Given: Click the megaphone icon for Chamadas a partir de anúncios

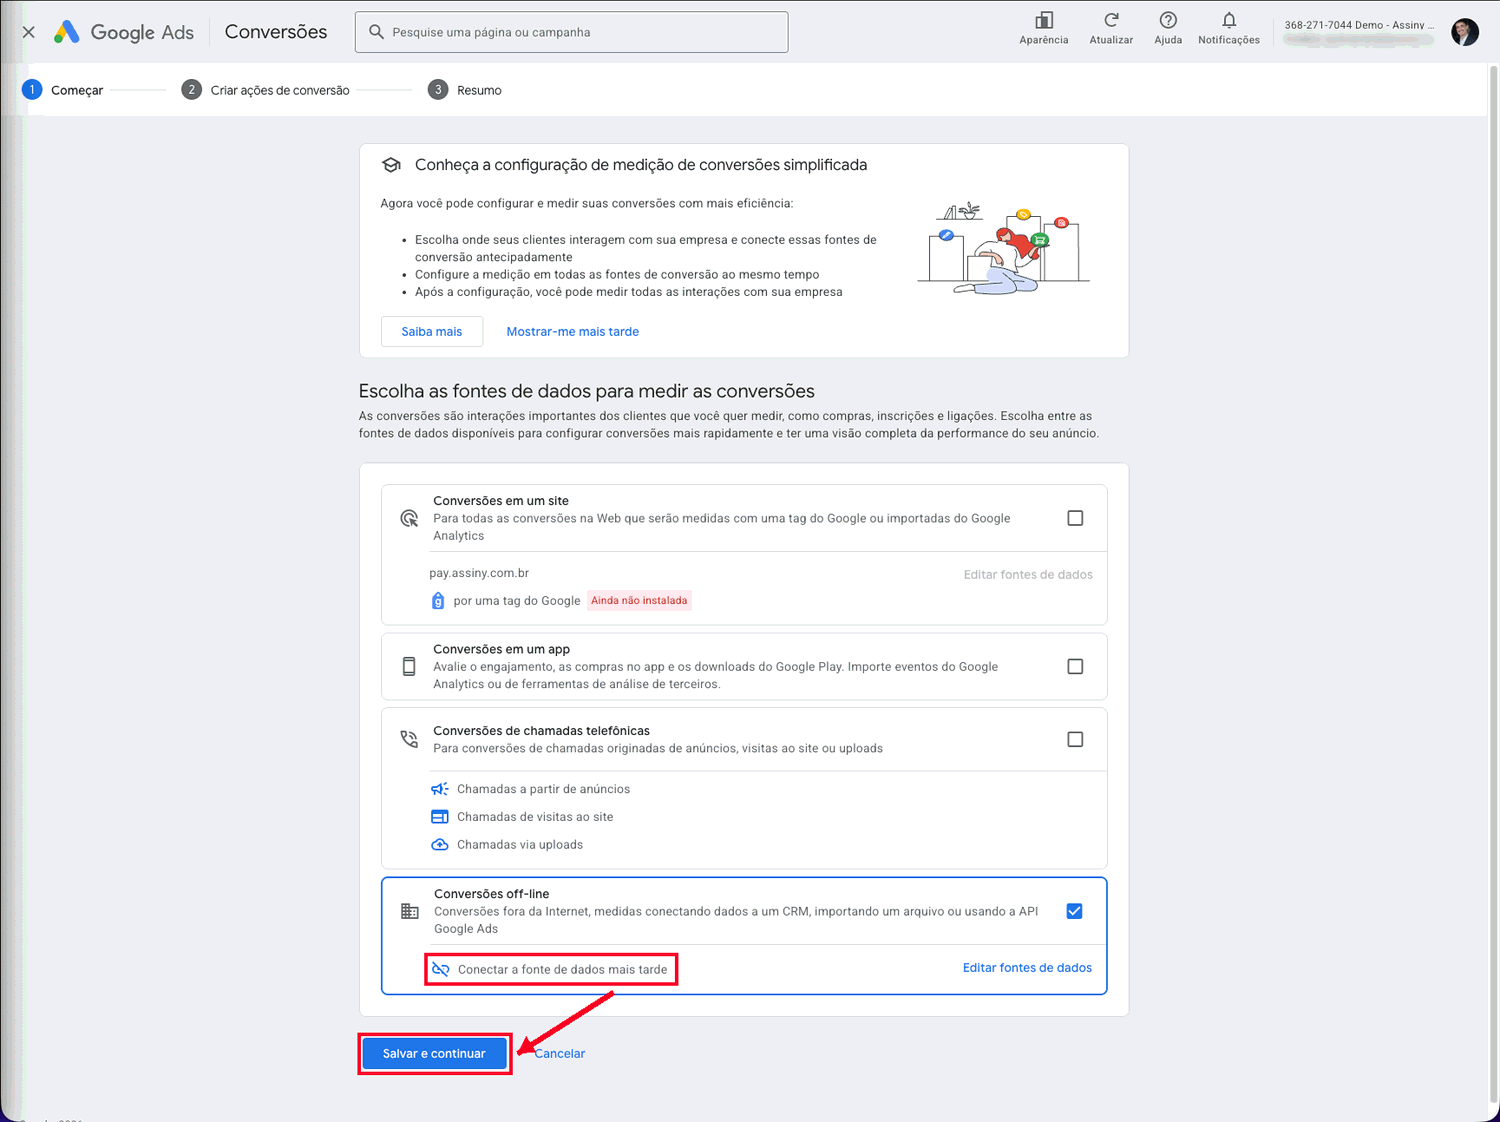Looking at the screenshot, I should [440, 789].
